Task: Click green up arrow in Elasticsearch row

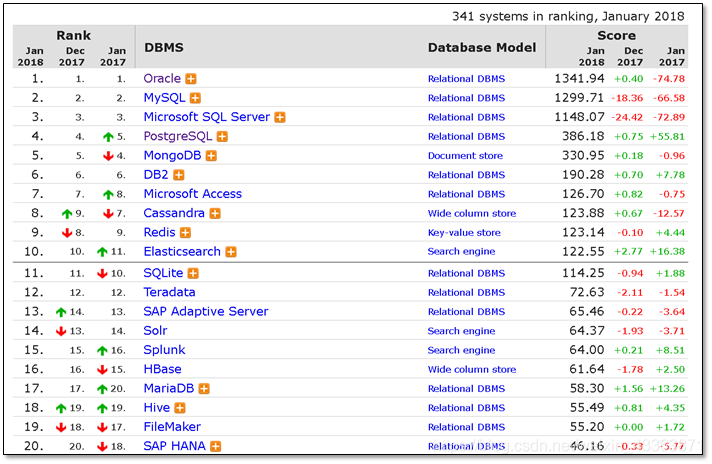Action: [x=102, y=252]
